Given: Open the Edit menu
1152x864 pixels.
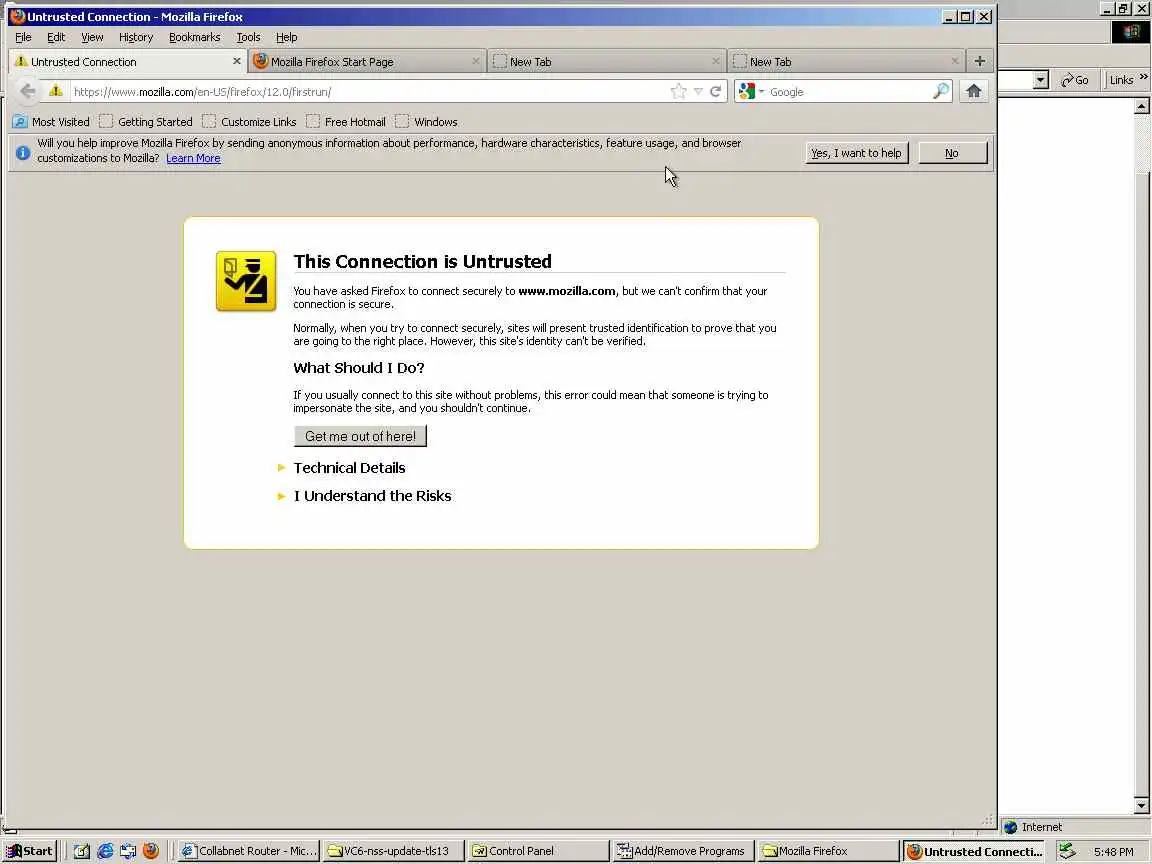Looking at the screenshot, I should pos(56,37).
